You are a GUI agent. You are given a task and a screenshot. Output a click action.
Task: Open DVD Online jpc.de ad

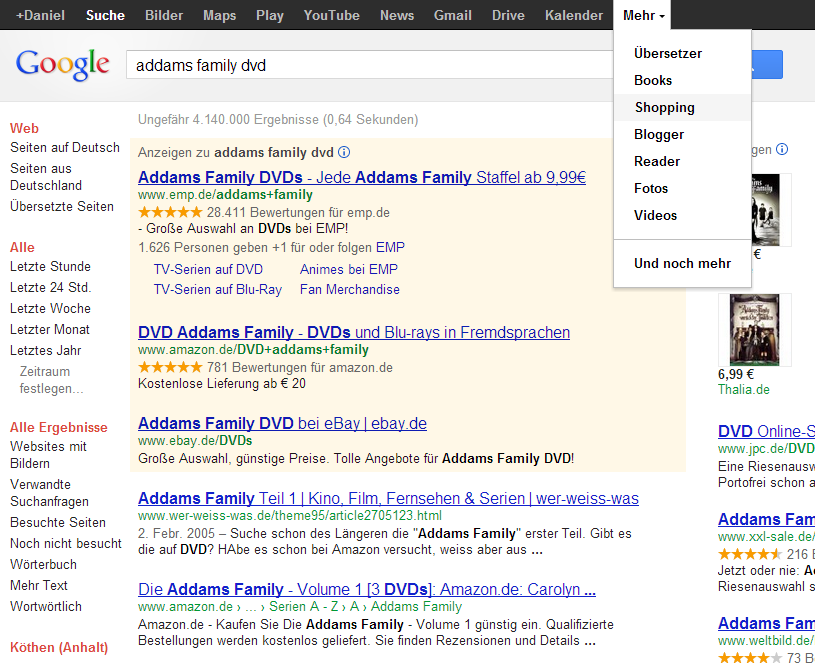tap(766, 431)
